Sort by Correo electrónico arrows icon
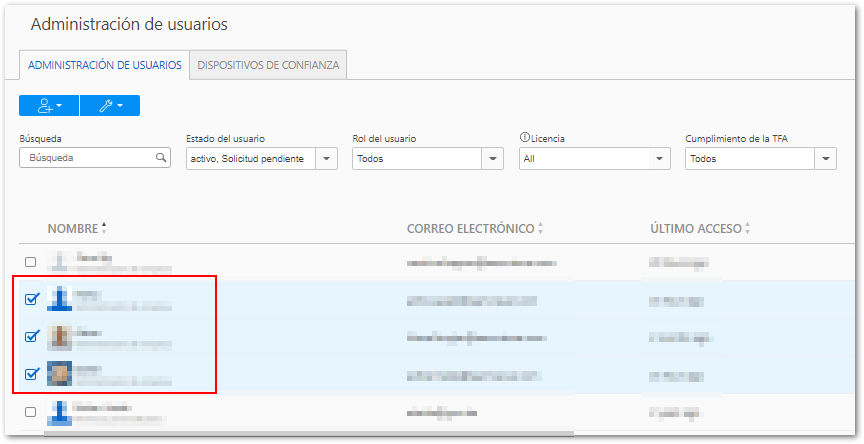Viewport: 864px width, 444px height. [x=541, y=228]
